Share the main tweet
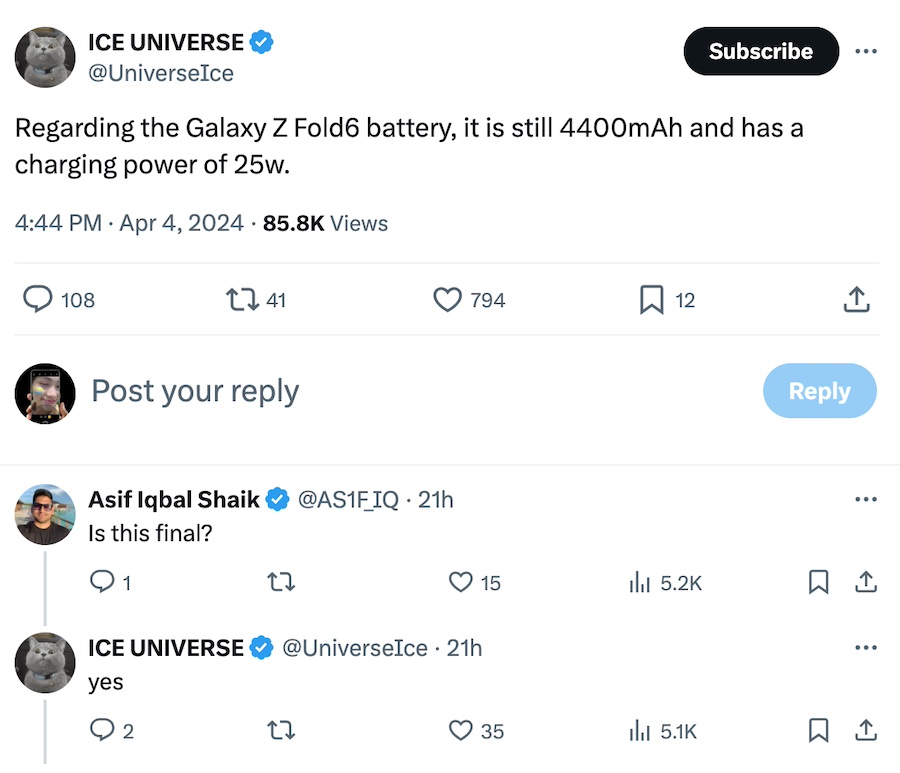The image size is (900, 773). click(857, 299)
